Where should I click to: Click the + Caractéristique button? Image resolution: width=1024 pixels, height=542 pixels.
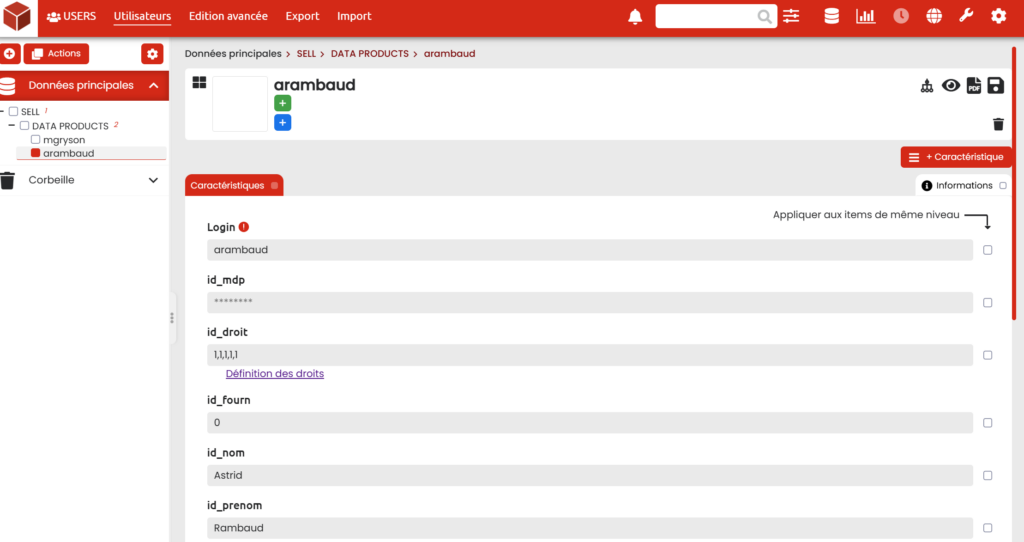point(956,157)
